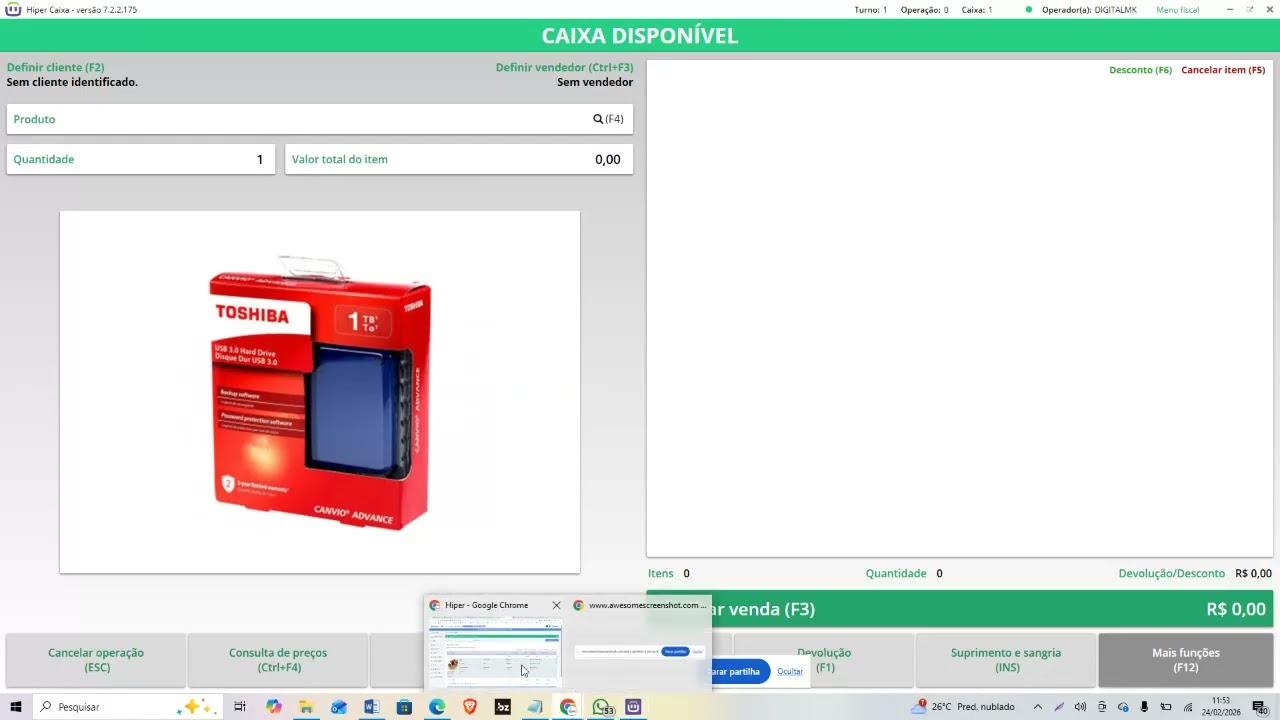
Task: Click Consulta de preços (Ctrl+F4) button
Action: [x=278, y=660]
